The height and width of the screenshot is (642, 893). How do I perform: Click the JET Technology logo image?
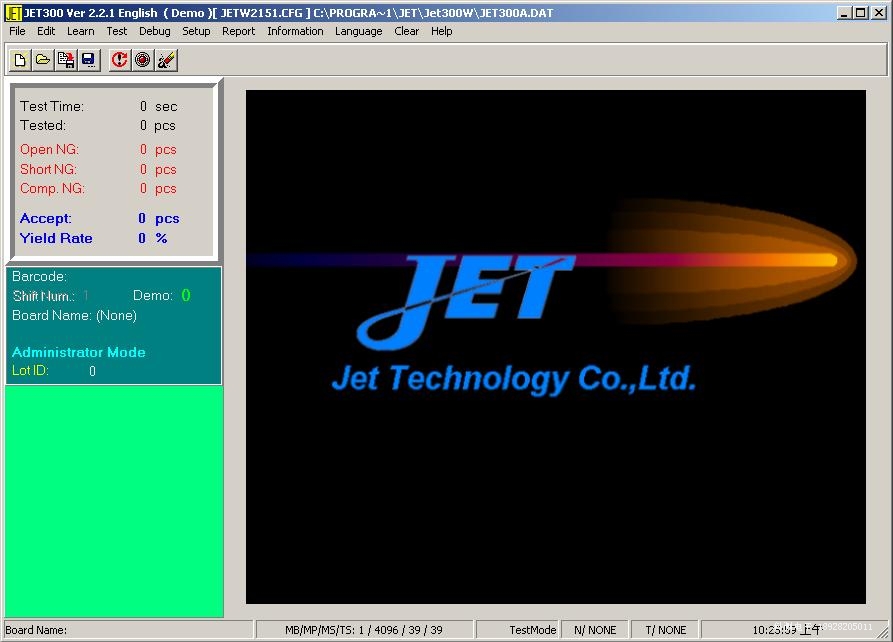556,346
